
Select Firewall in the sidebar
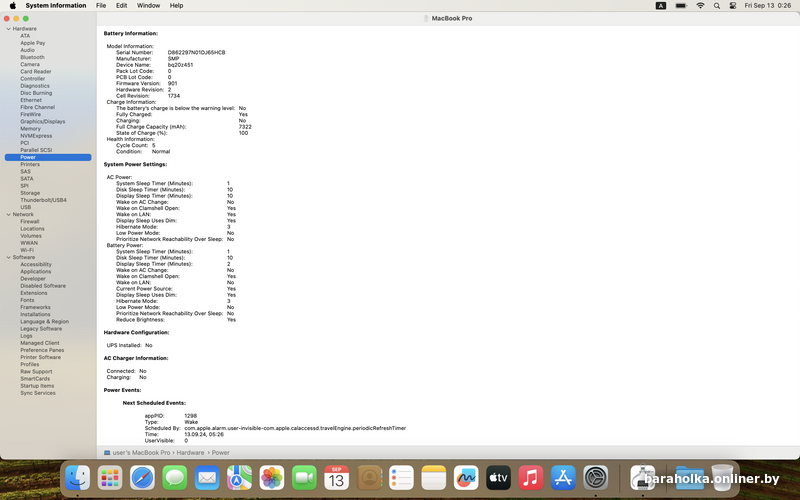coord(30,222)
